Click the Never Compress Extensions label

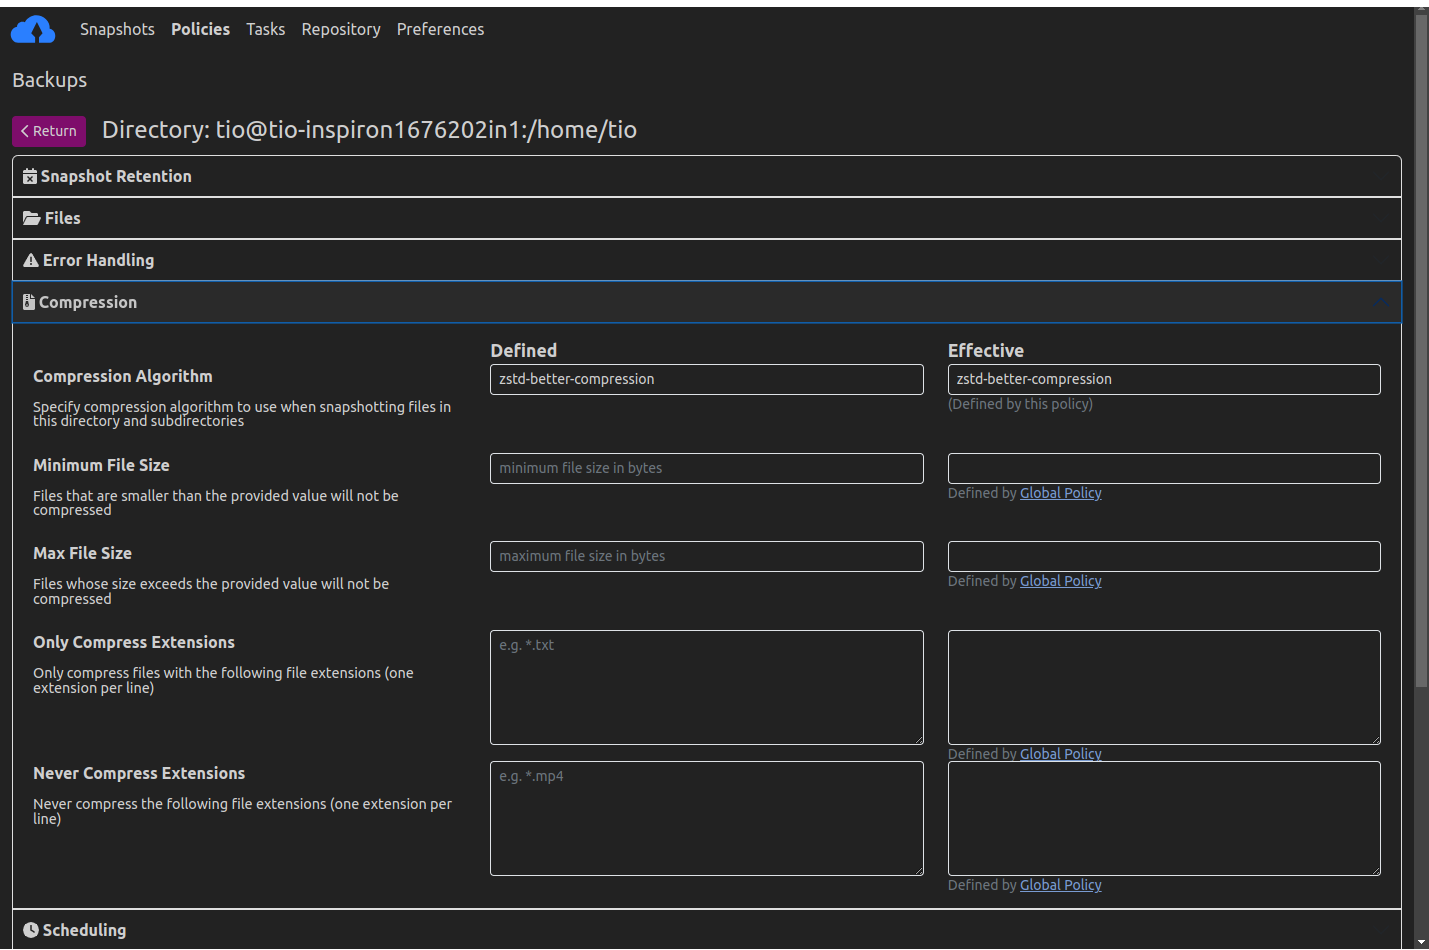139,773
